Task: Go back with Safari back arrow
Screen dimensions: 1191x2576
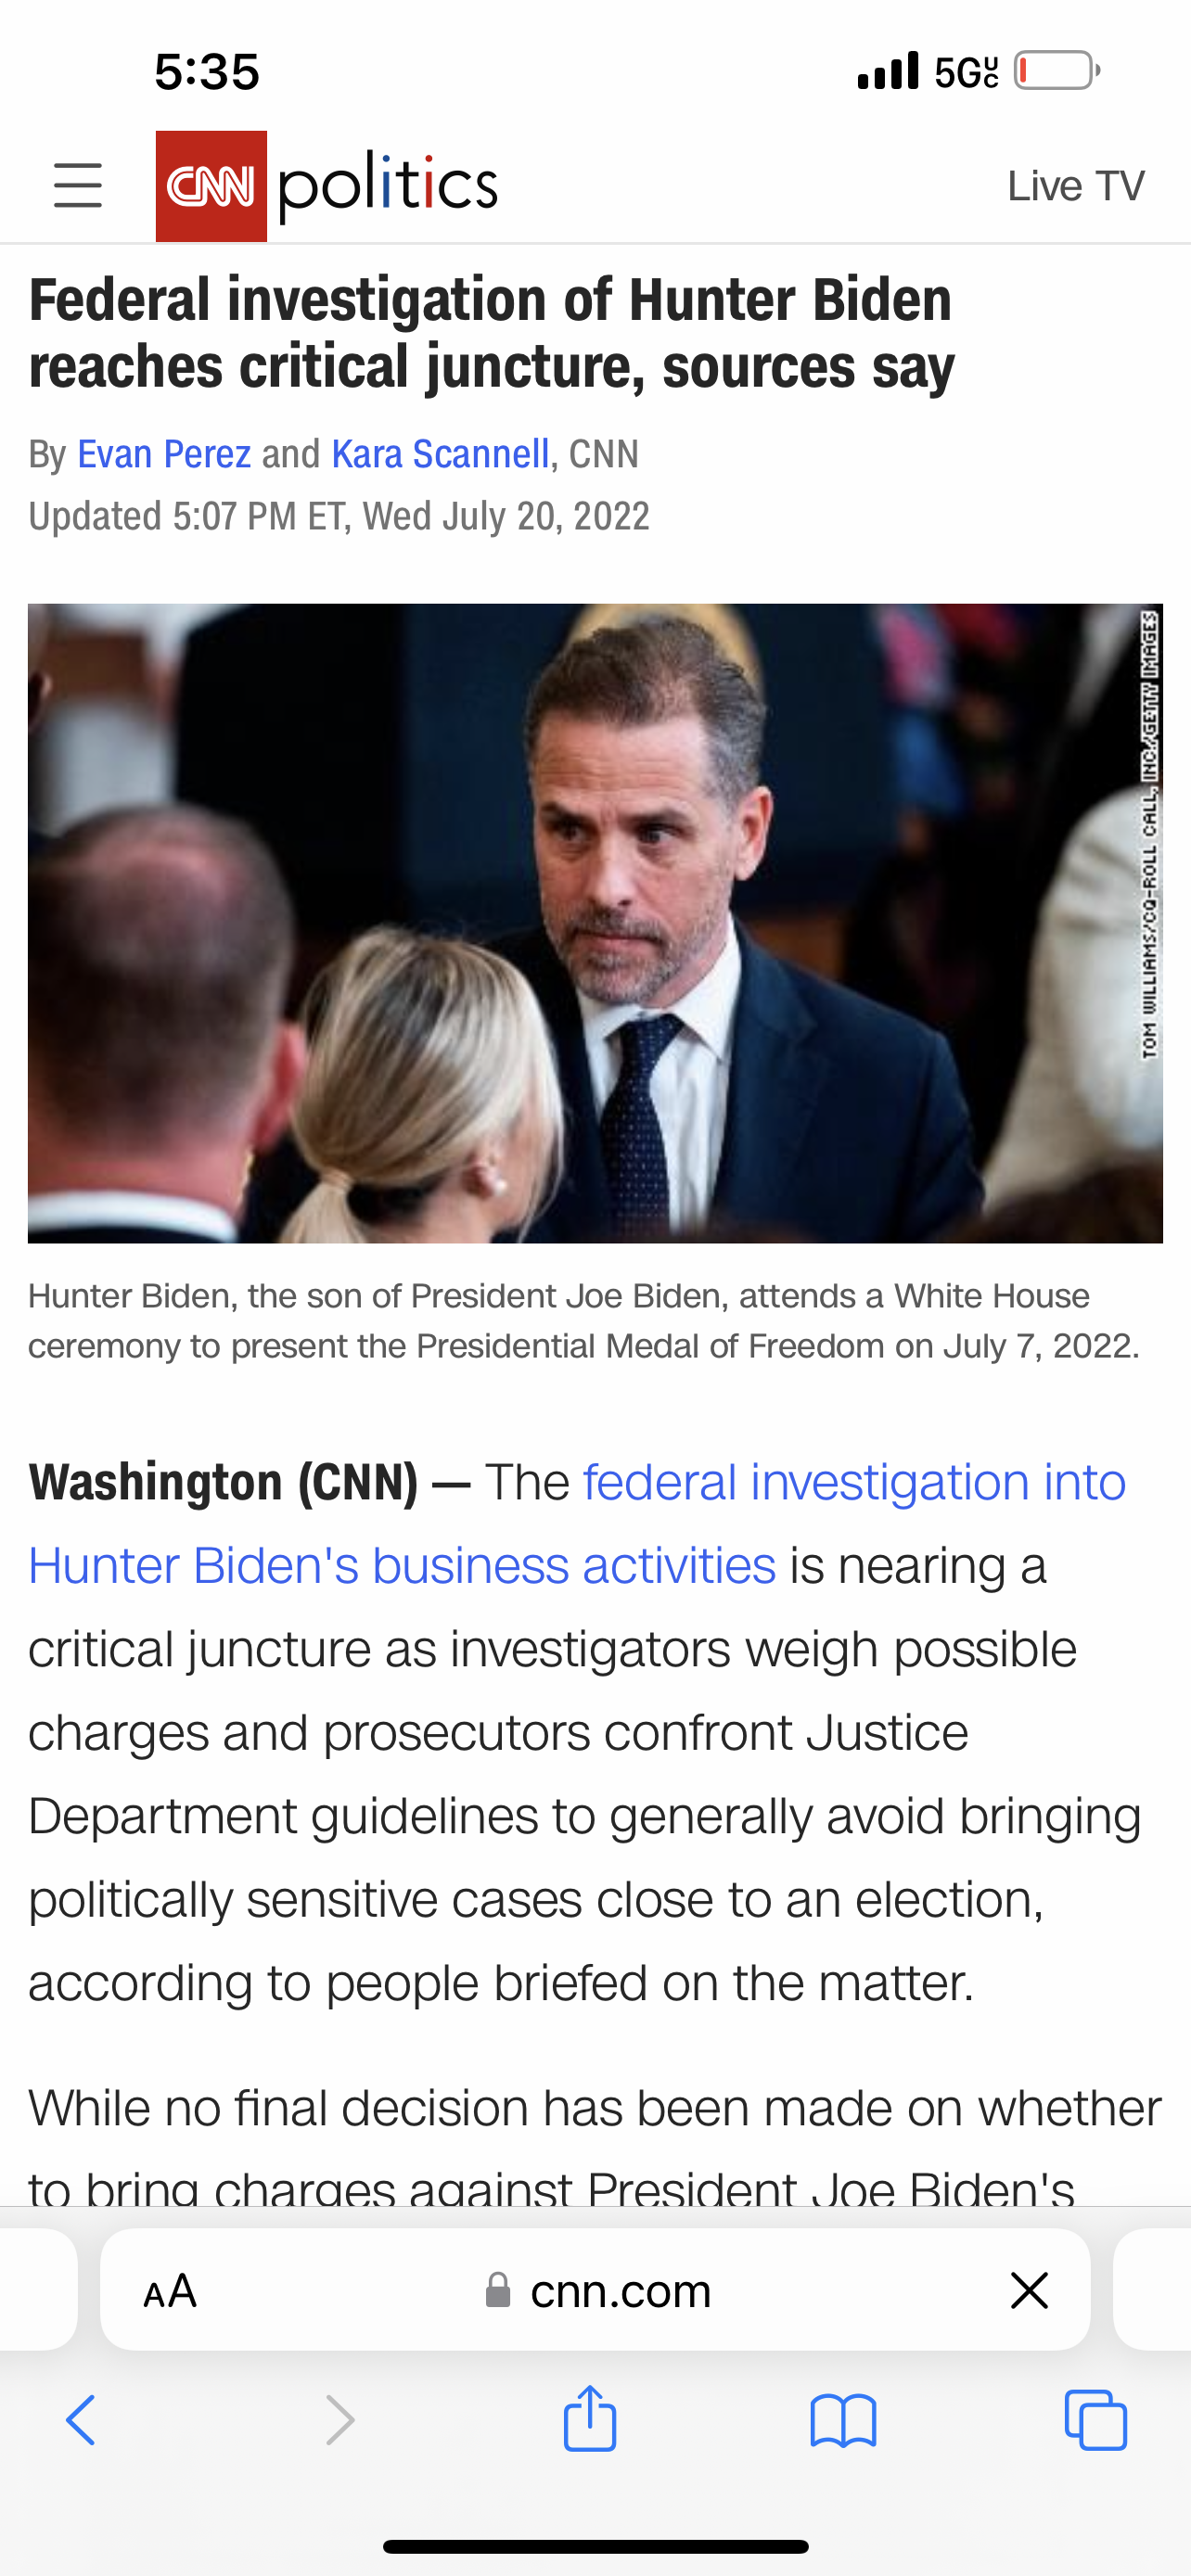Action: [81, 2421]
